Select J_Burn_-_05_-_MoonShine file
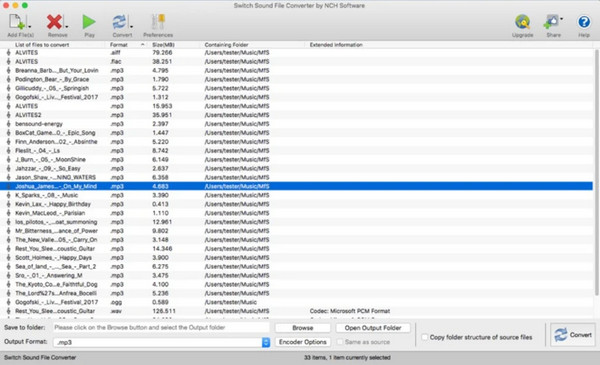Image resolution: width=600 pixels, height=365 pixels. (297, 160)
